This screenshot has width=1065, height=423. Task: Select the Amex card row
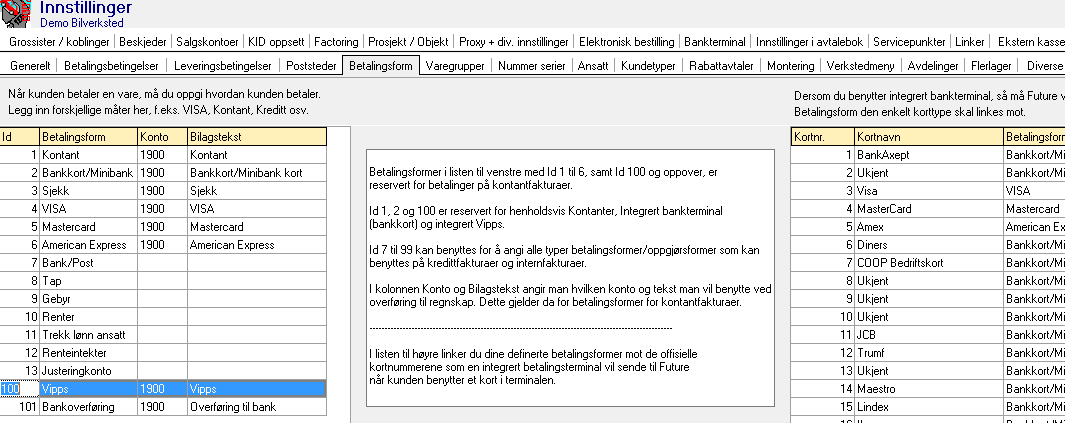(928, 227)
